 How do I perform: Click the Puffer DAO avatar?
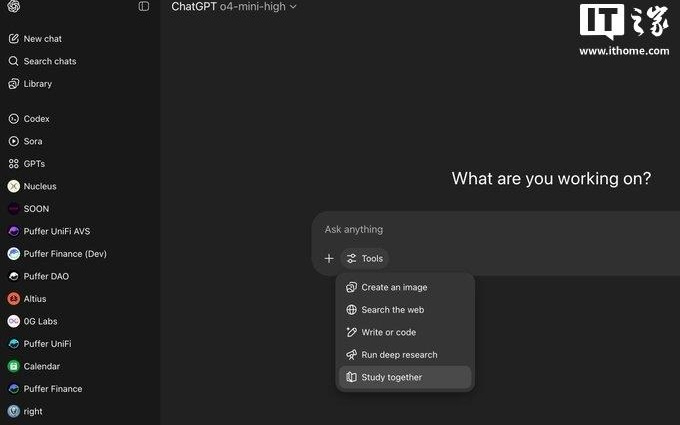(13, 276)
